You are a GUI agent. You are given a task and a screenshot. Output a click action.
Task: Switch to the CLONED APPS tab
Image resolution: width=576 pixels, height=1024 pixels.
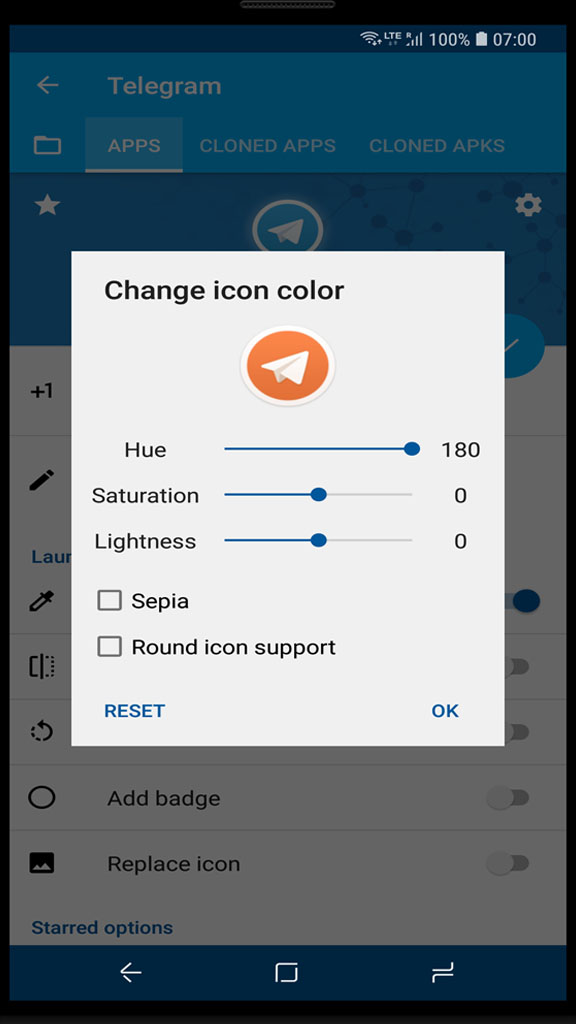(x=268, y=145)
